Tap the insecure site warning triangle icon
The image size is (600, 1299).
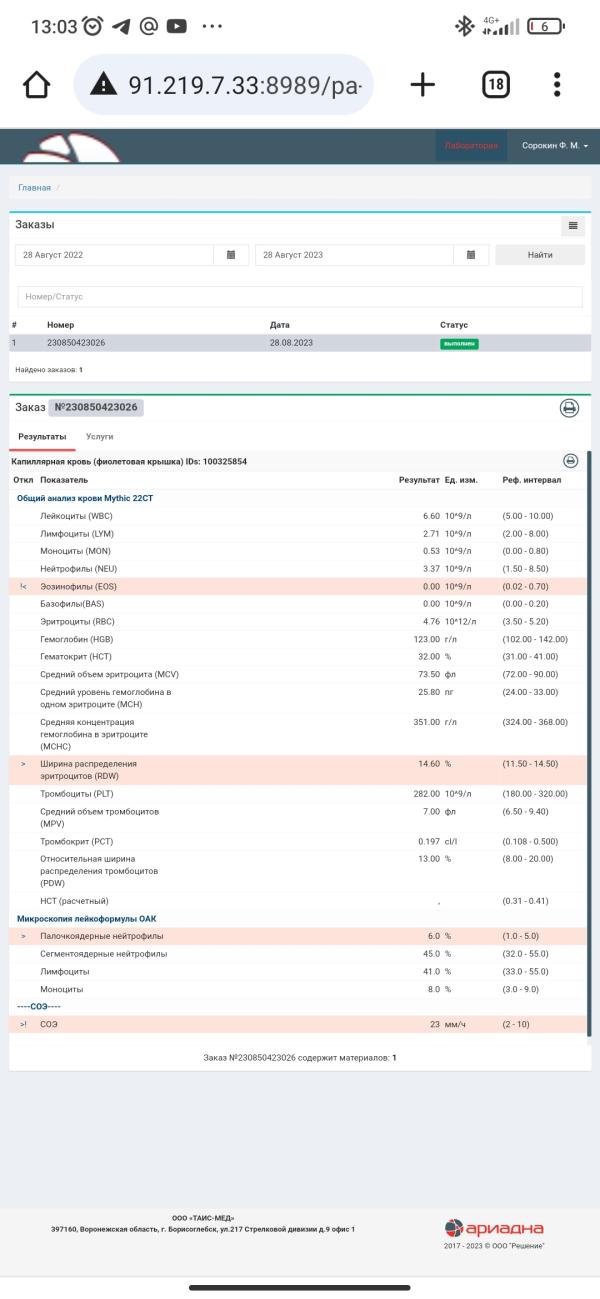tap(104, 85)
